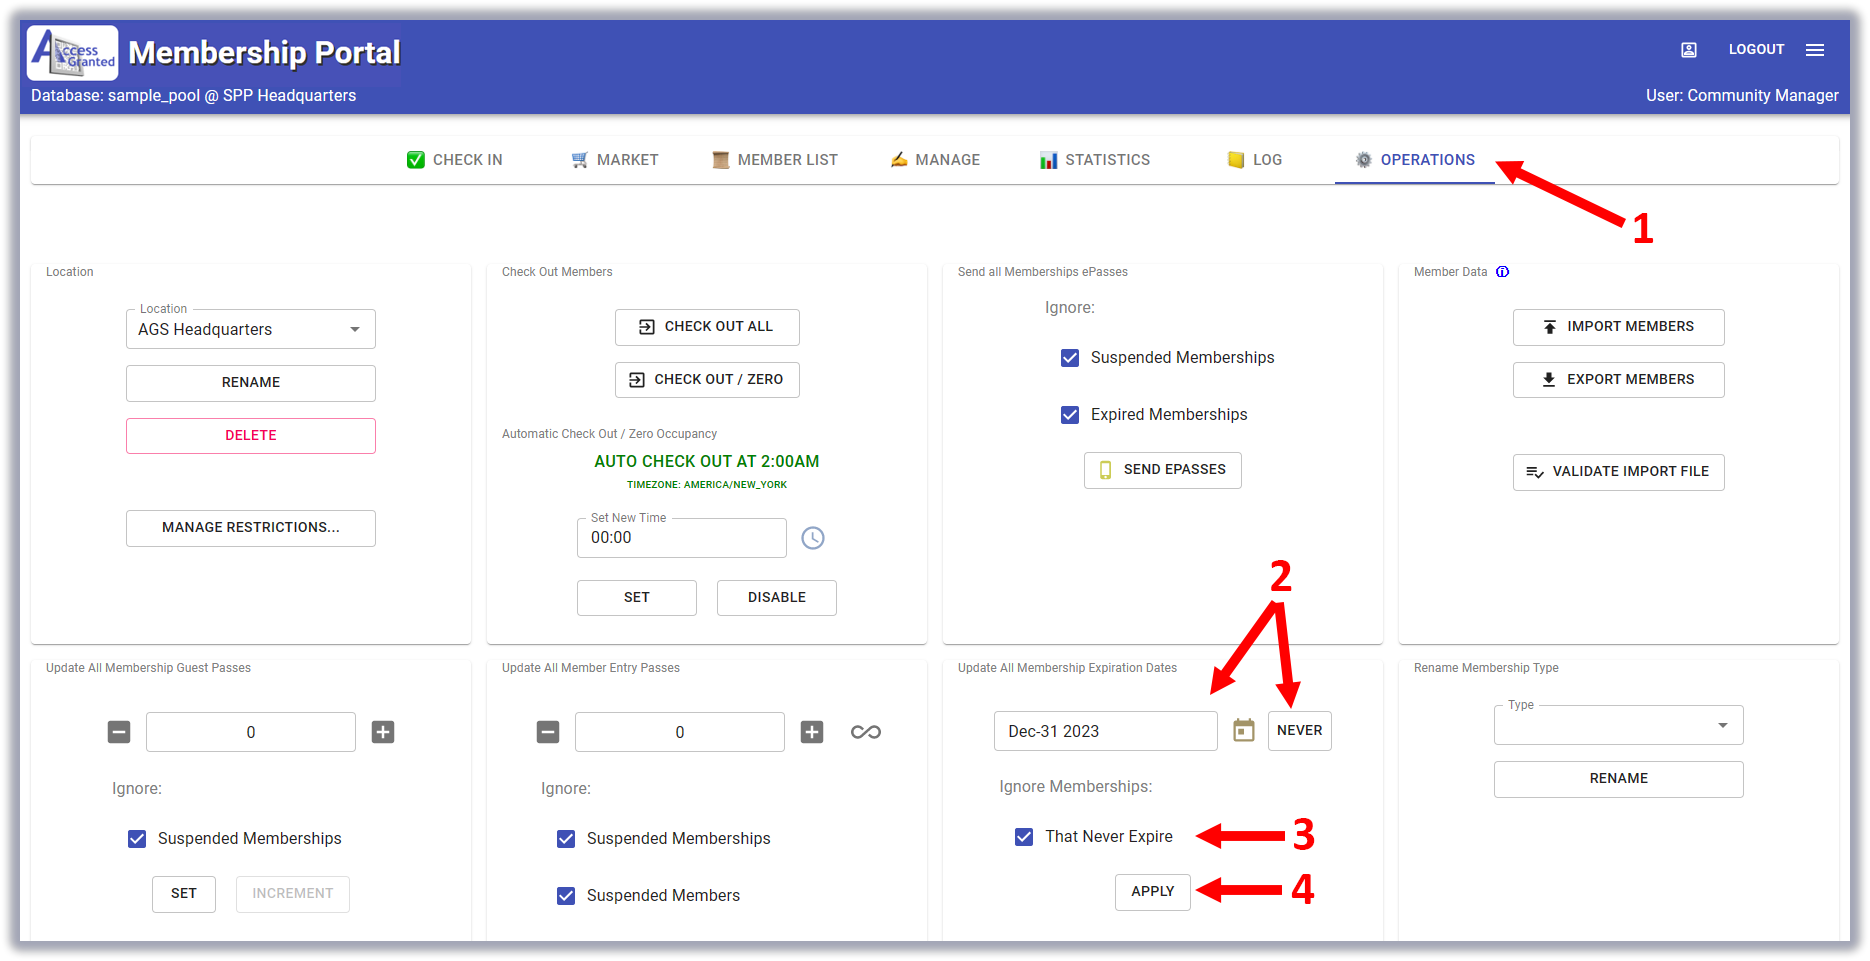This screenshot has width=1870, height=961.
Task: Switch to the Statistics tab
Action: point(1095,160)
